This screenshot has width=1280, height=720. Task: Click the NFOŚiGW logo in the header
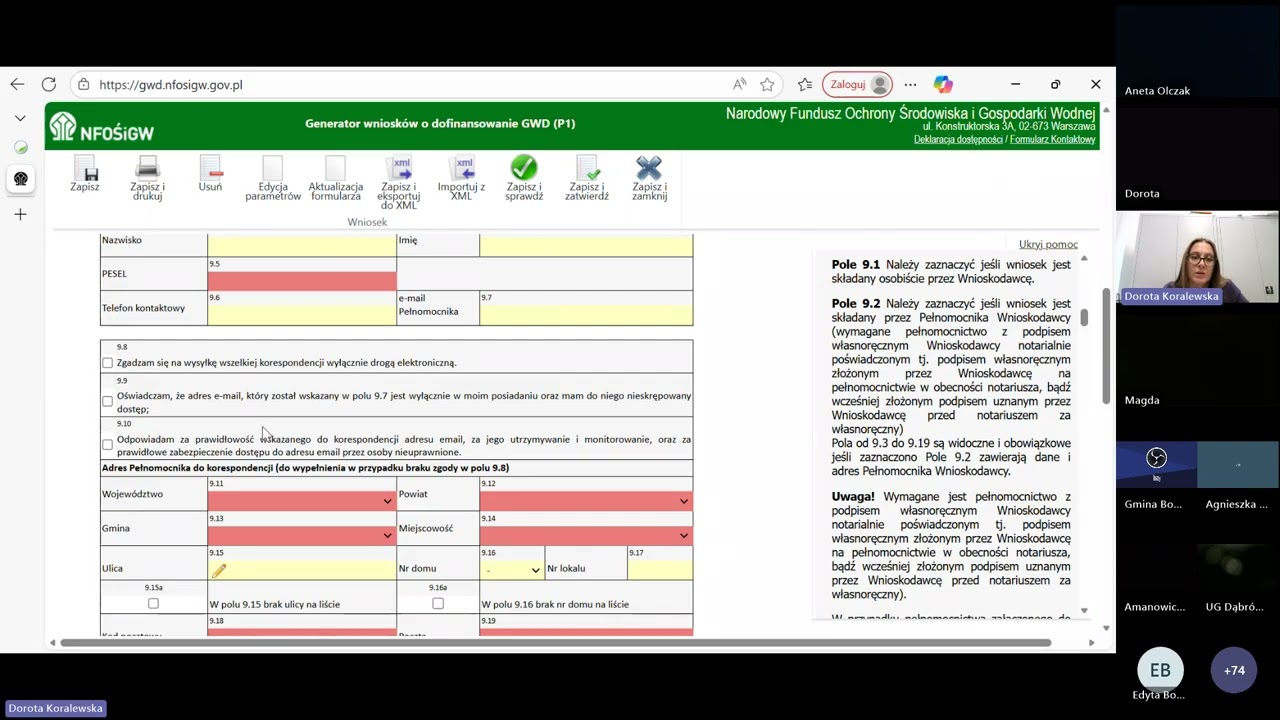tap(102, 127)
